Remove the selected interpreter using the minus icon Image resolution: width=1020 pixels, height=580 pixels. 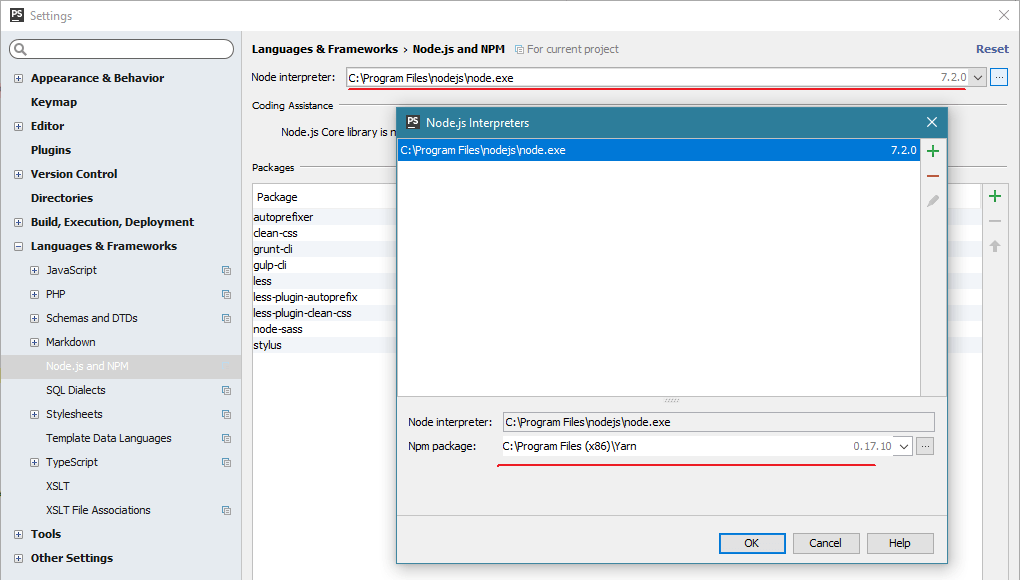(932, 174)
